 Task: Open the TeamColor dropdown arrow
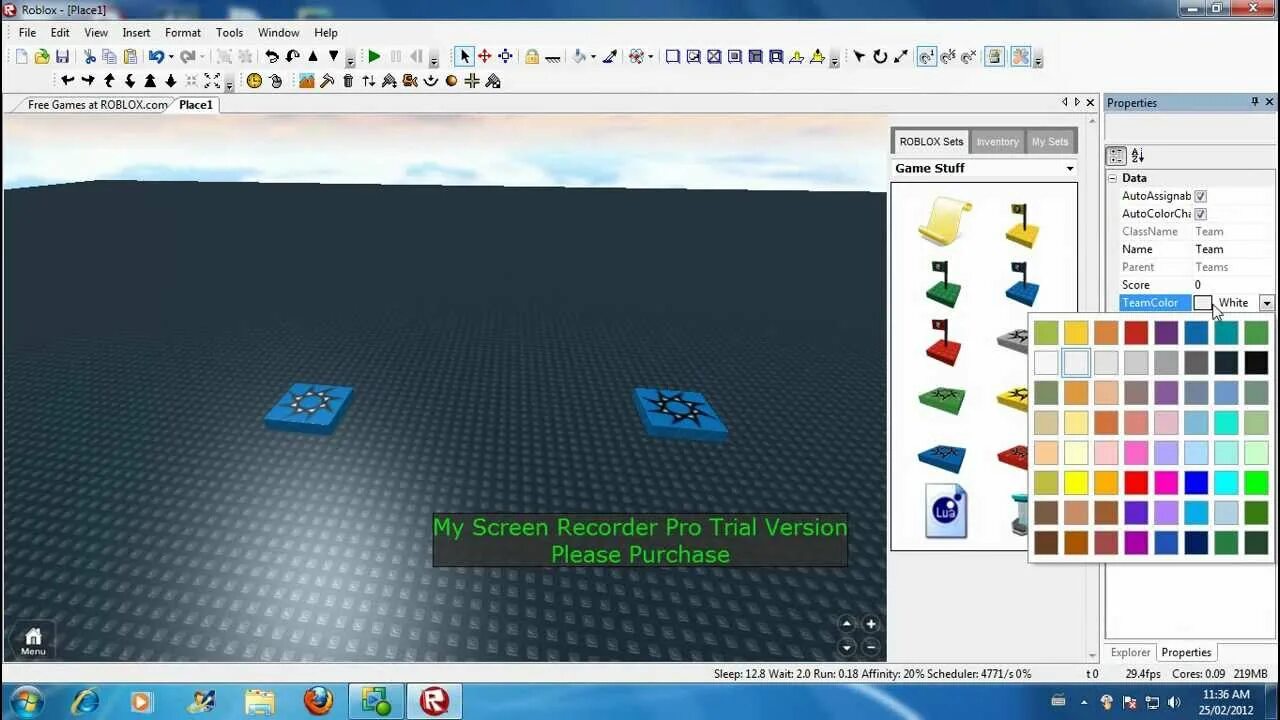[1267, 303]
